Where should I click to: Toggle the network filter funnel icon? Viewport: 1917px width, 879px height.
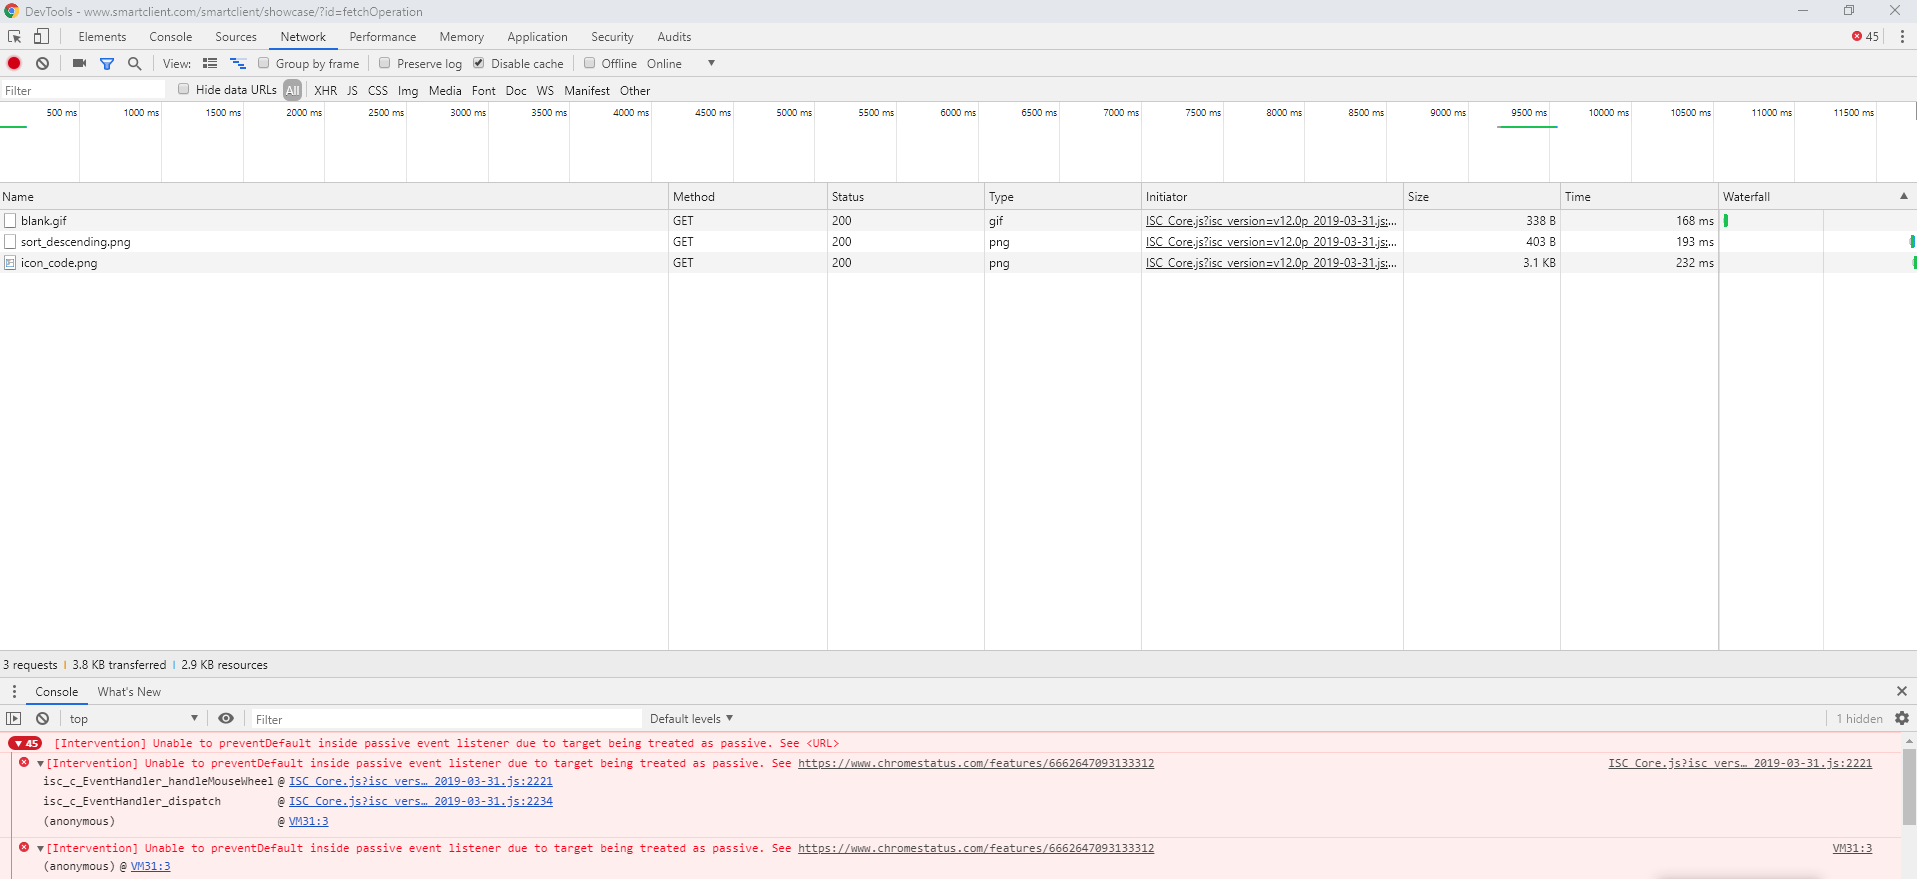click(107, 64)
